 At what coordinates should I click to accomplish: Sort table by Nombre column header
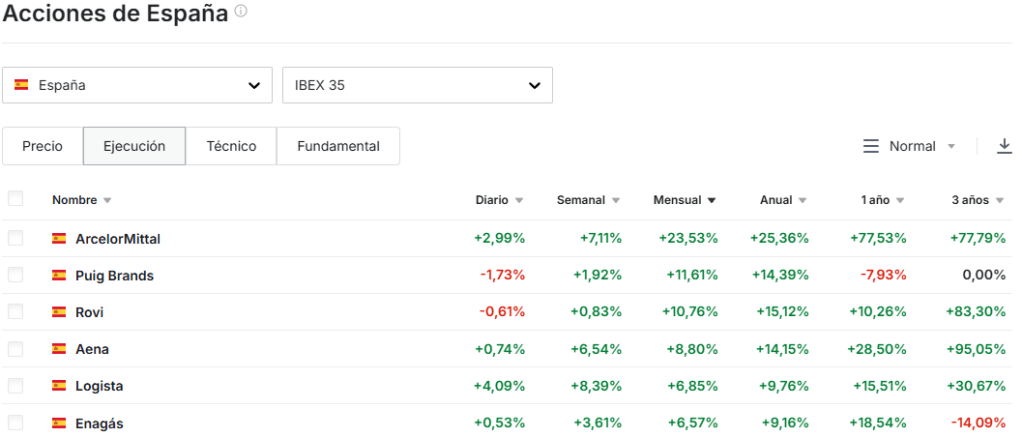click(x=75, y=200)
